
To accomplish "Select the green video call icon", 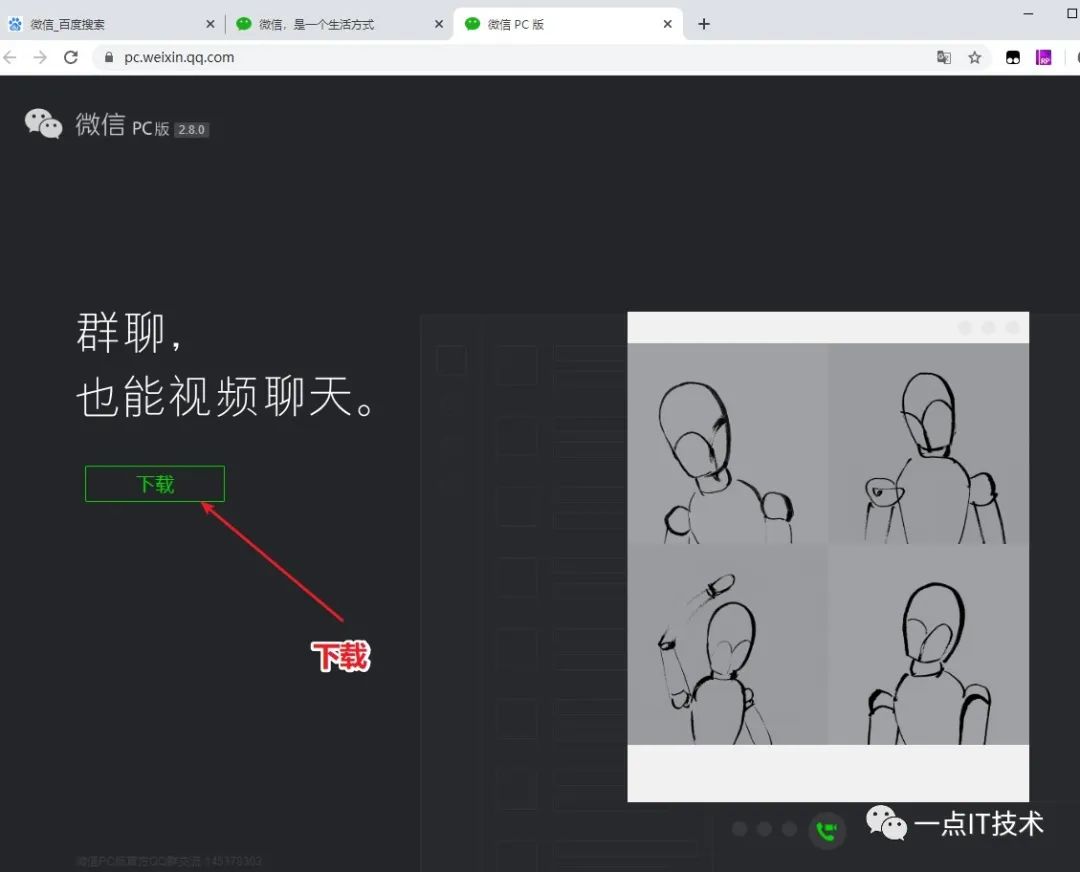I will point(826,830).
